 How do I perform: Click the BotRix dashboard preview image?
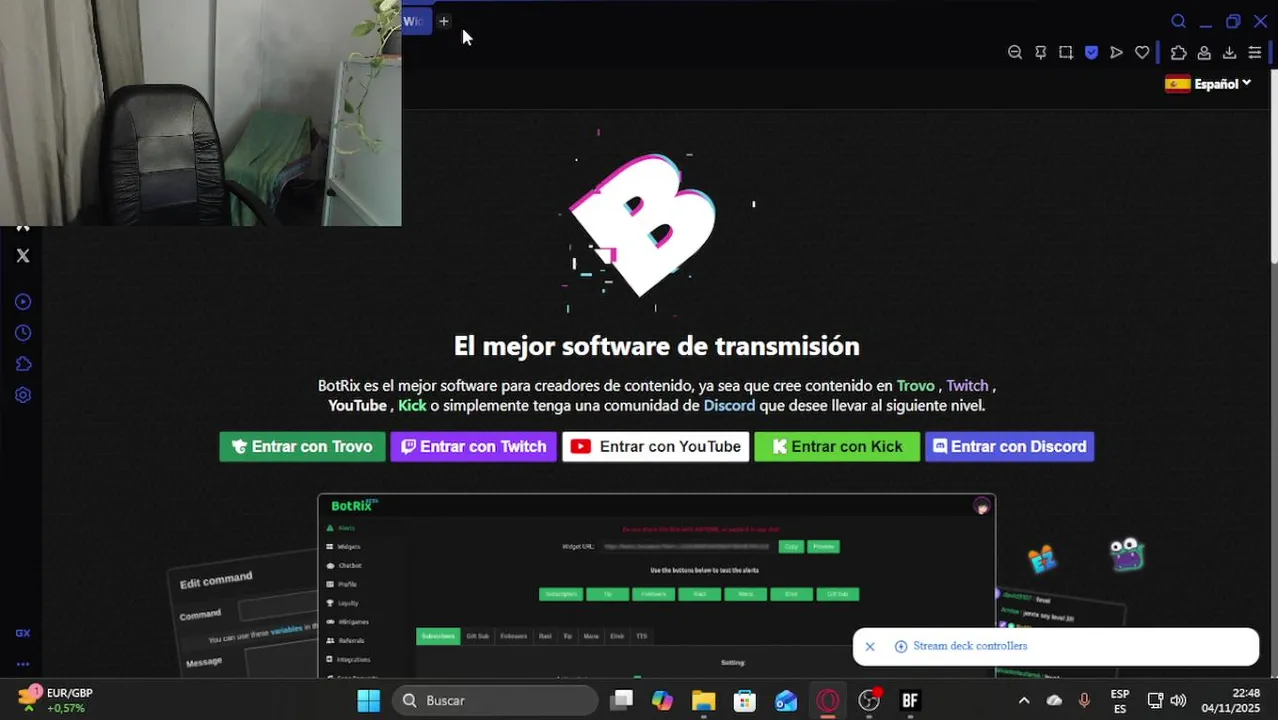coord(657,586)
